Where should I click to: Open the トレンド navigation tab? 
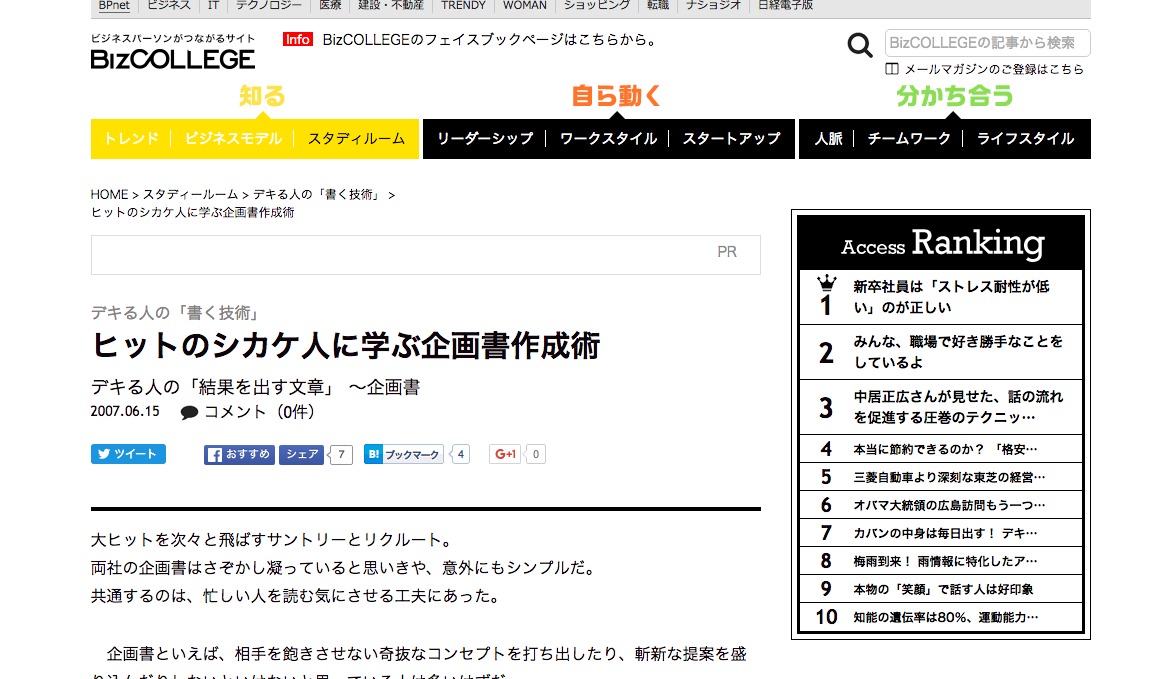131,139
